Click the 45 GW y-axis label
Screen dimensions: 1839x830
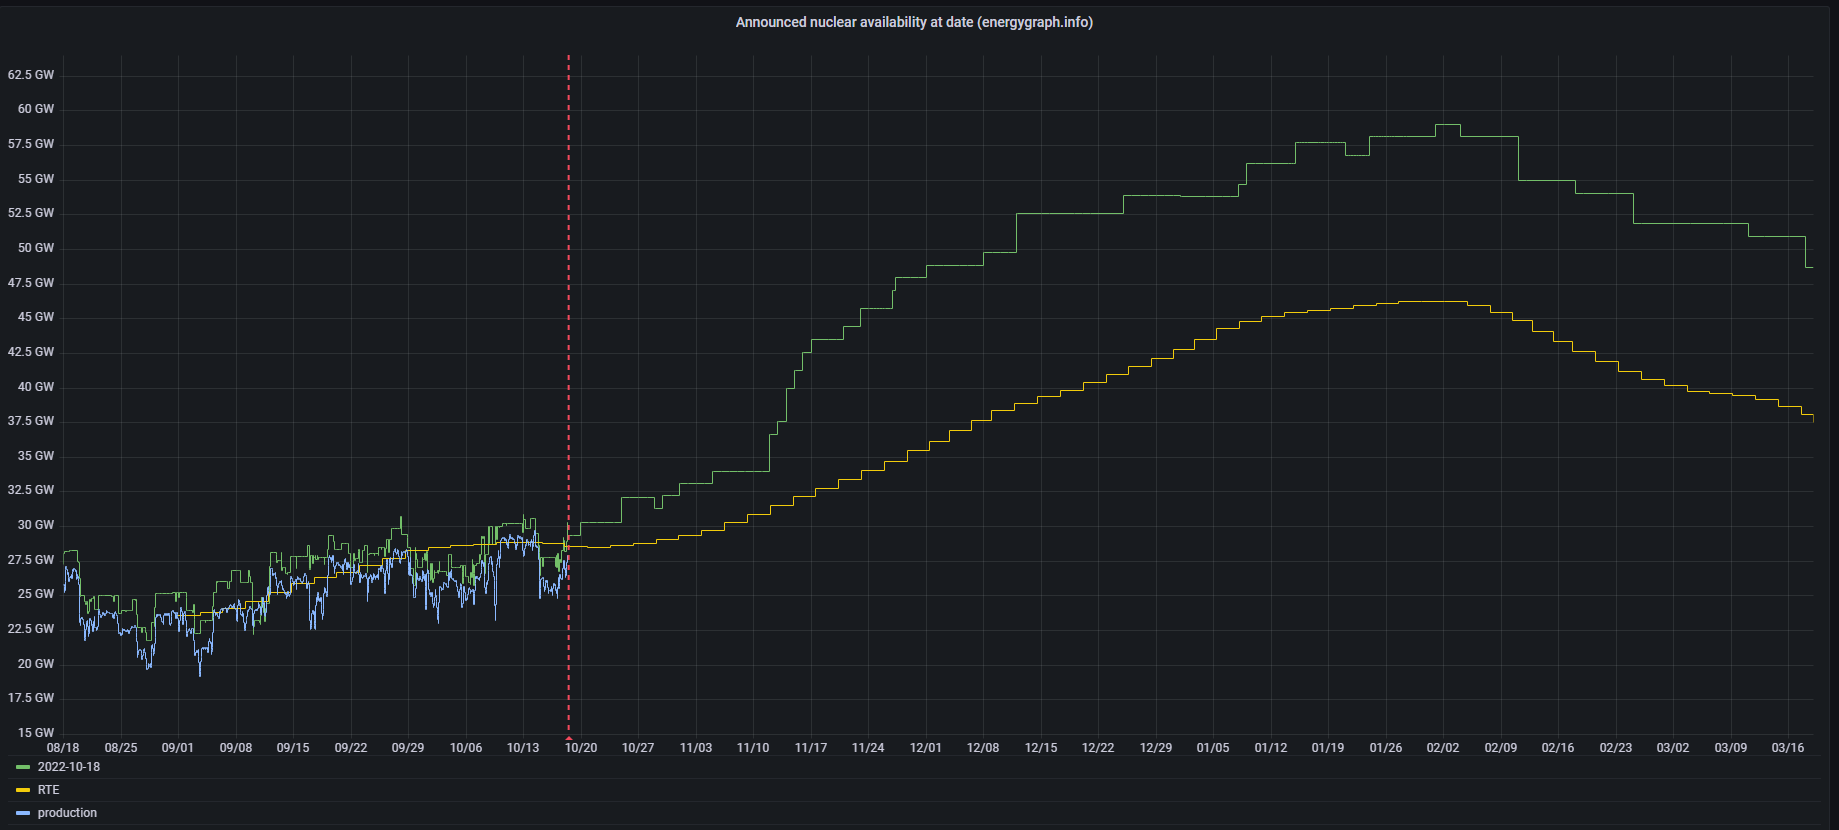pyautogui.click(x=36, y=317)
